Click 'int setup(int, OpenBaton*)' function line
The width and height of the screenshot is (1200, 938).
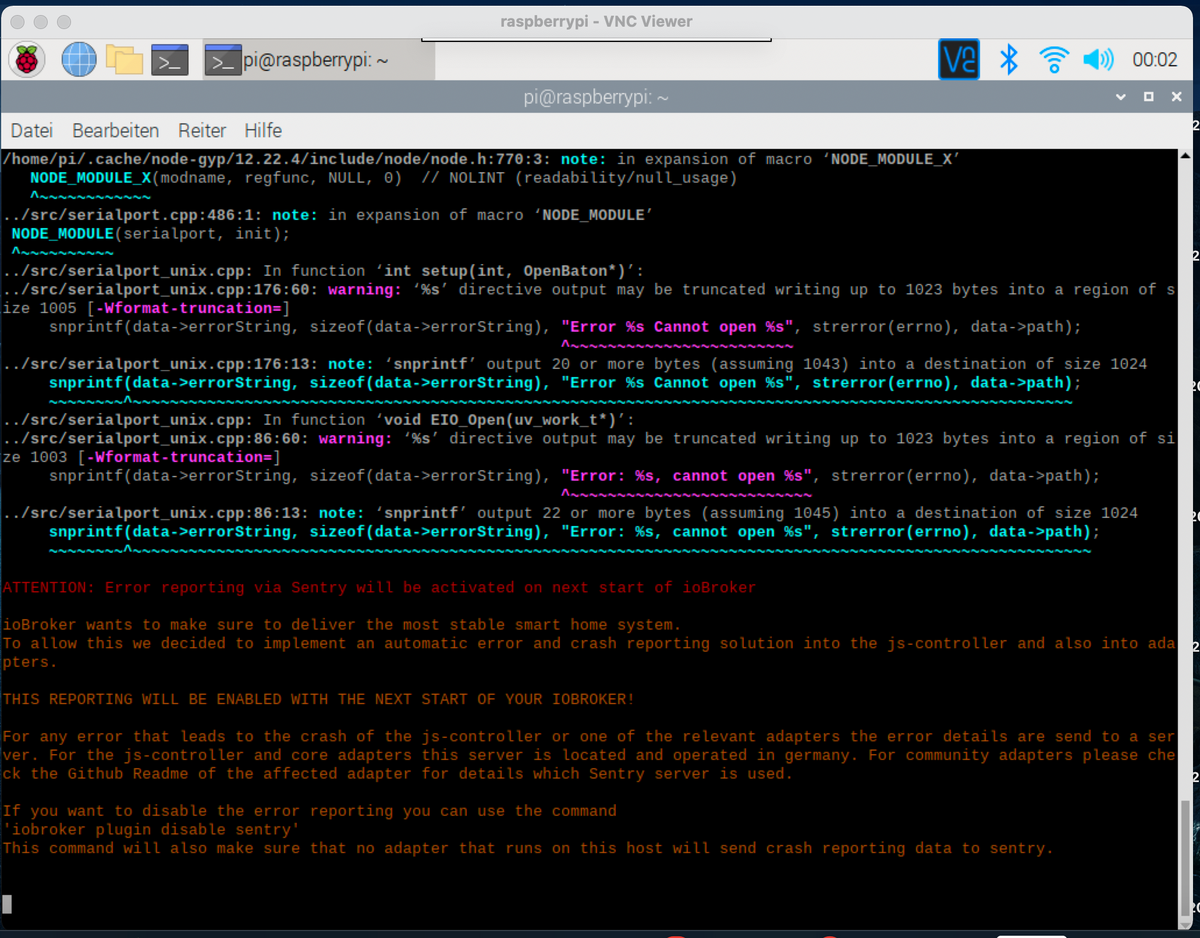[323, 271]
